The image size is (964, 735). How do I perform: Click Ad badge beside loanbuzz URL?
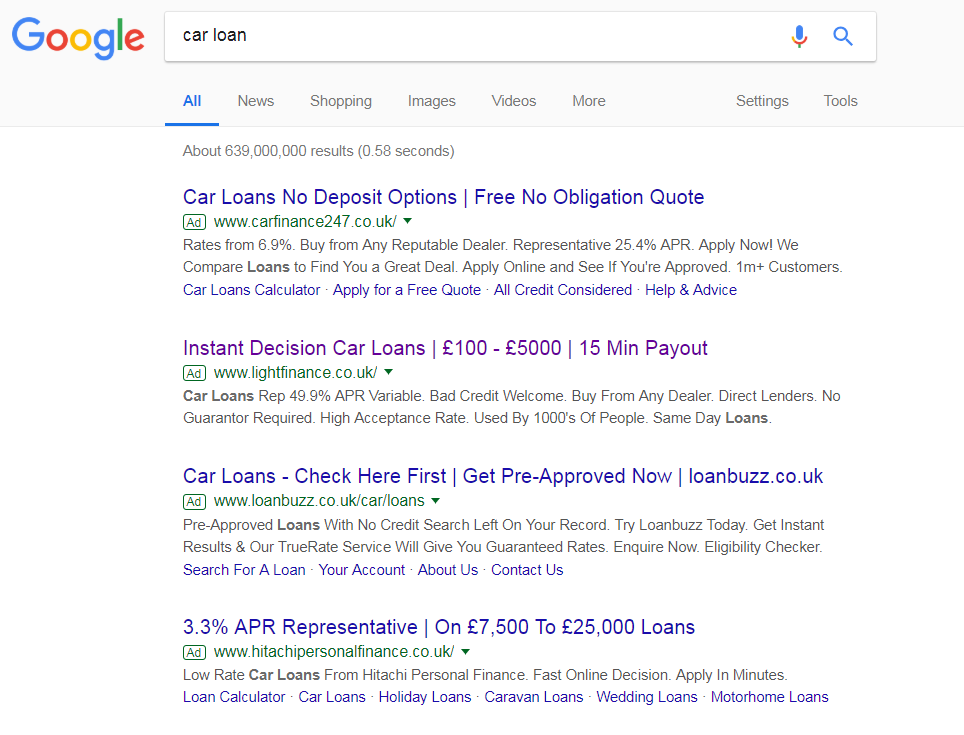click(194, 501)
